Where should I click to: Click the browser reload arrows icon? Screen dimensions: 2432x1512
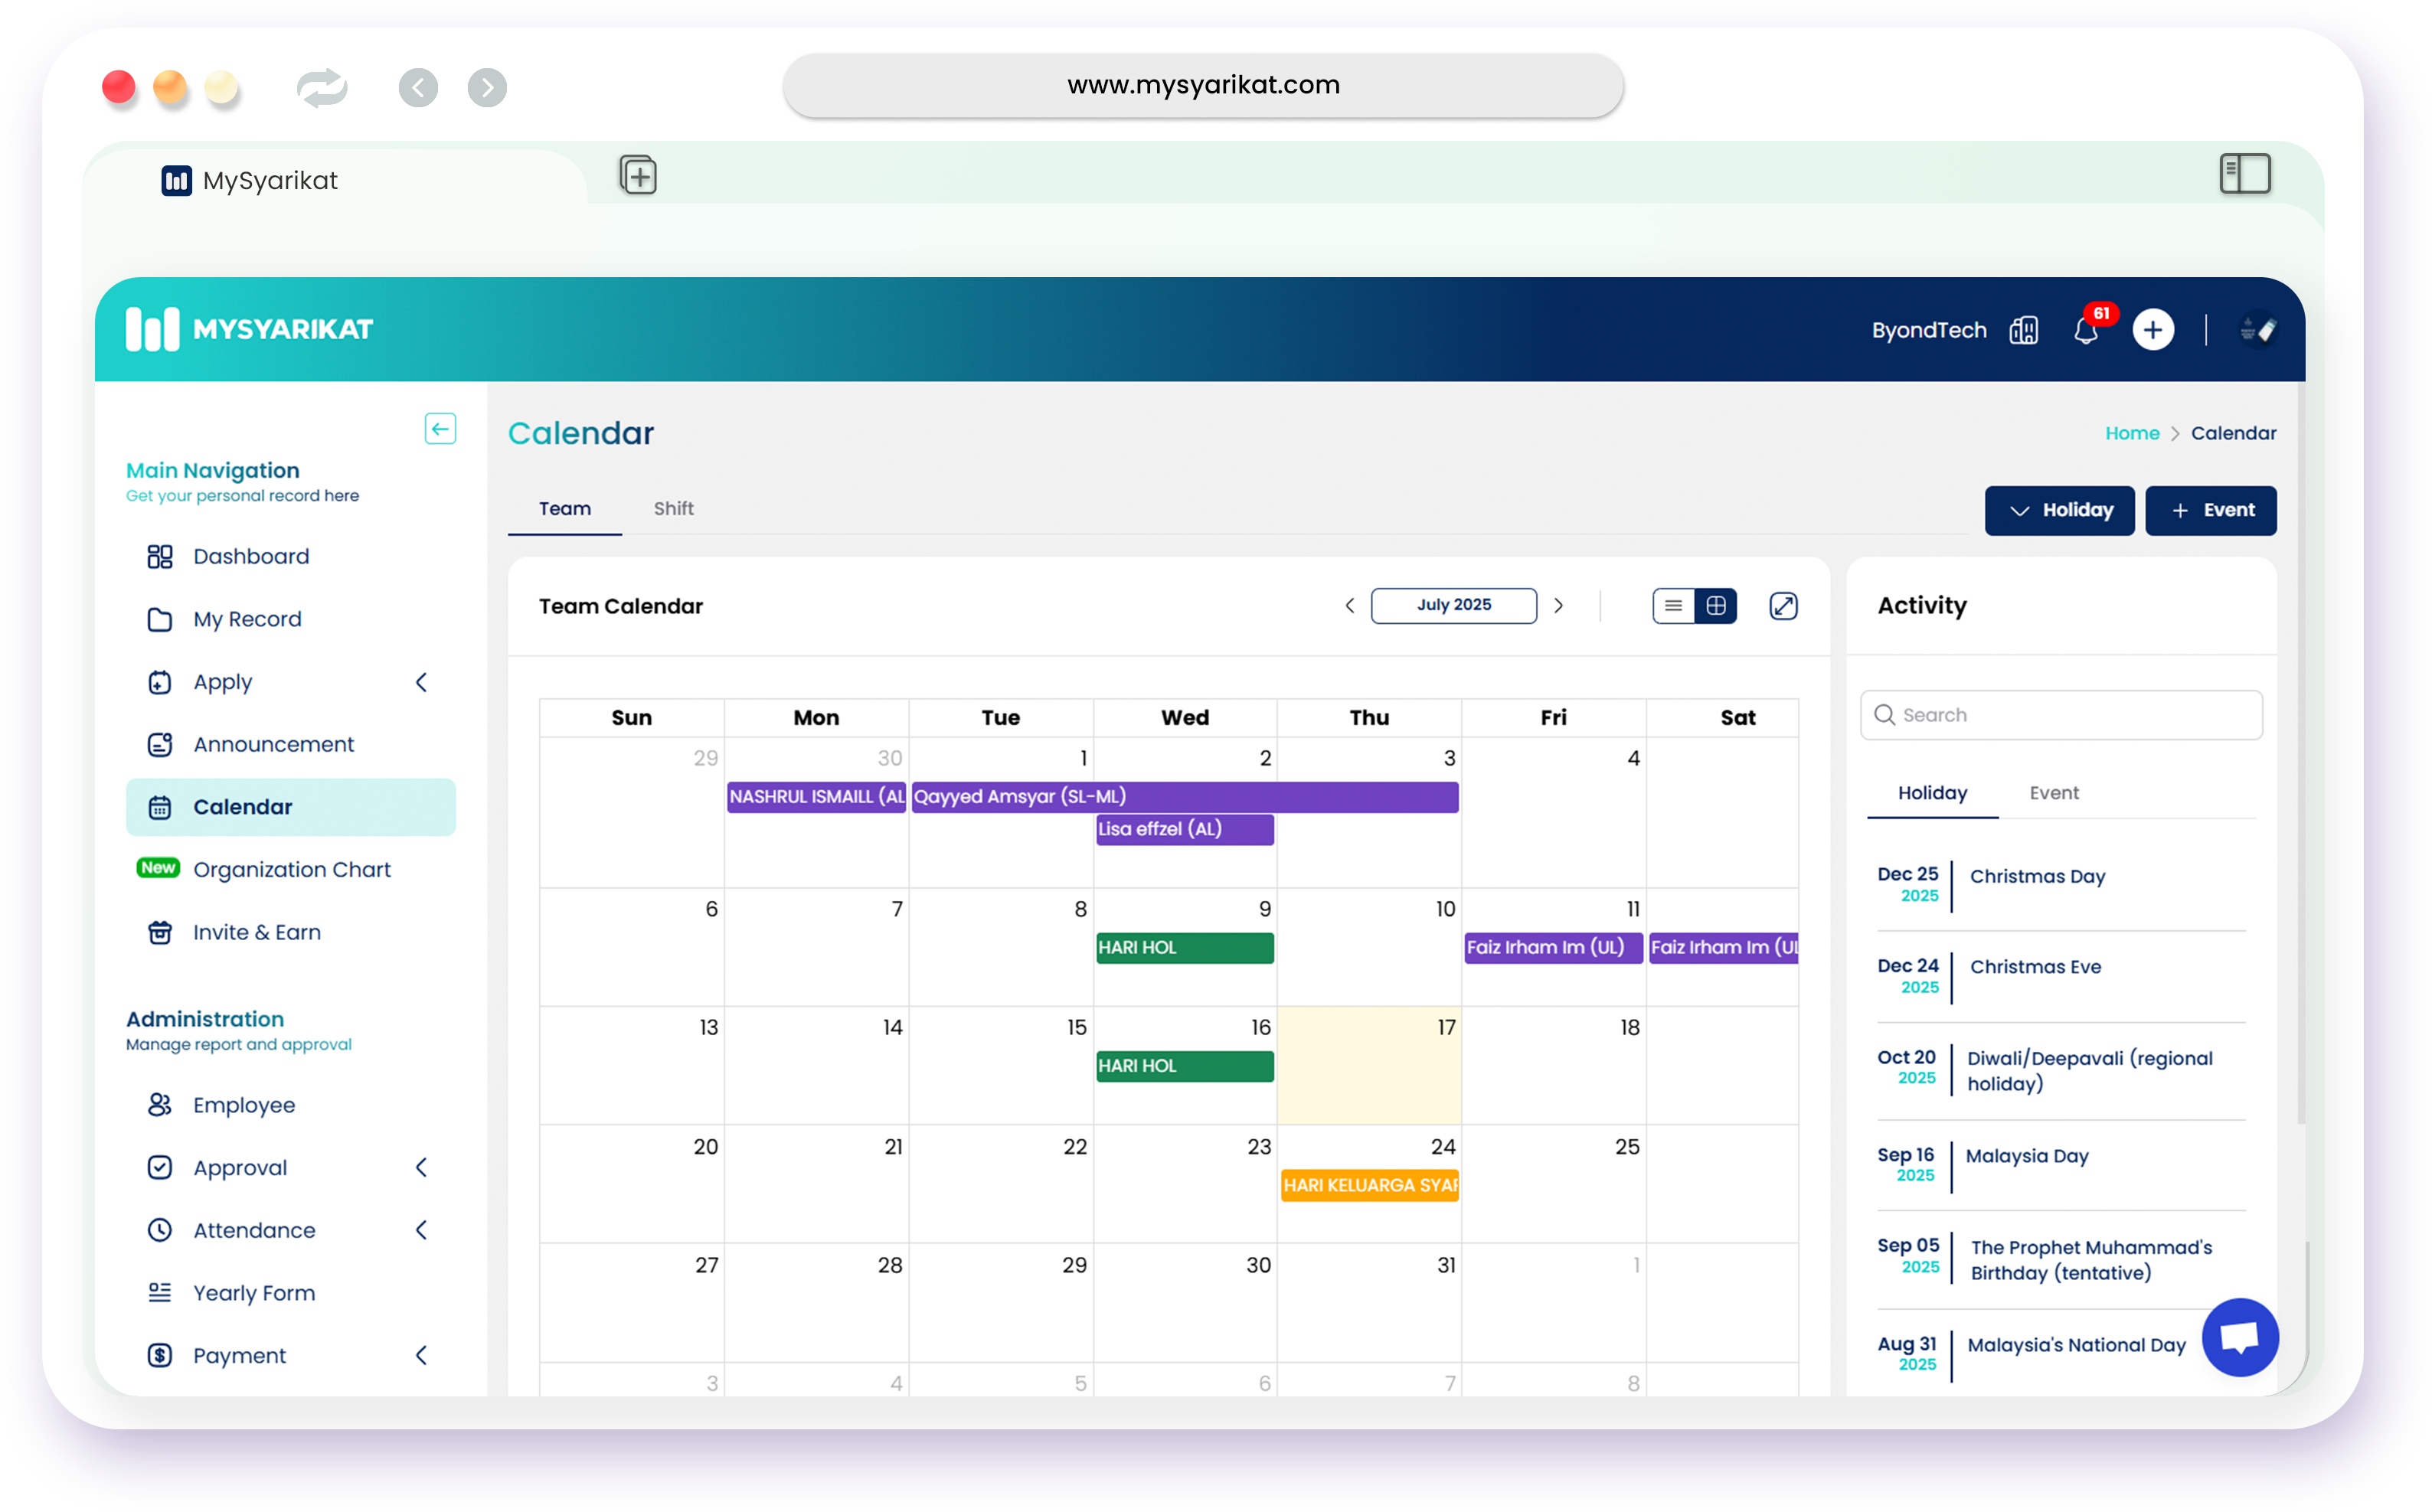(x=322, y=88)
